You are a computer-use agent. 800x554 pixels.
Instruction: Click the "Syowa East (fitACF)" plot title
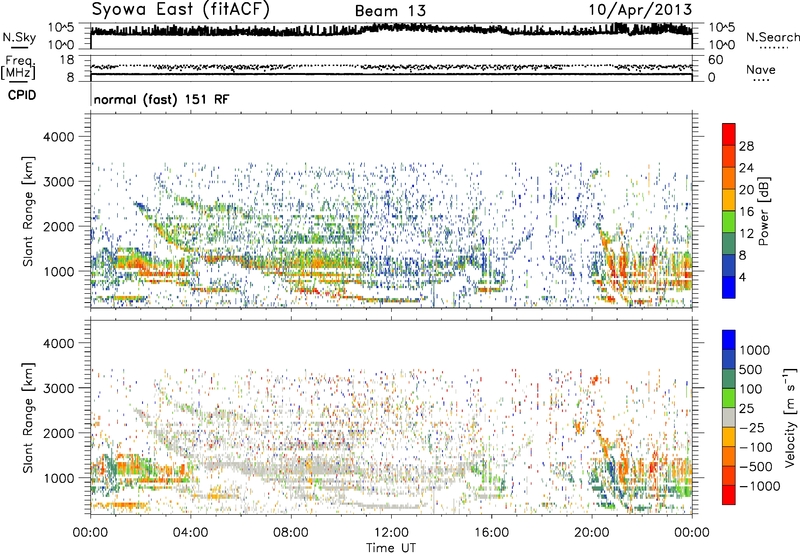click(180, 9)
